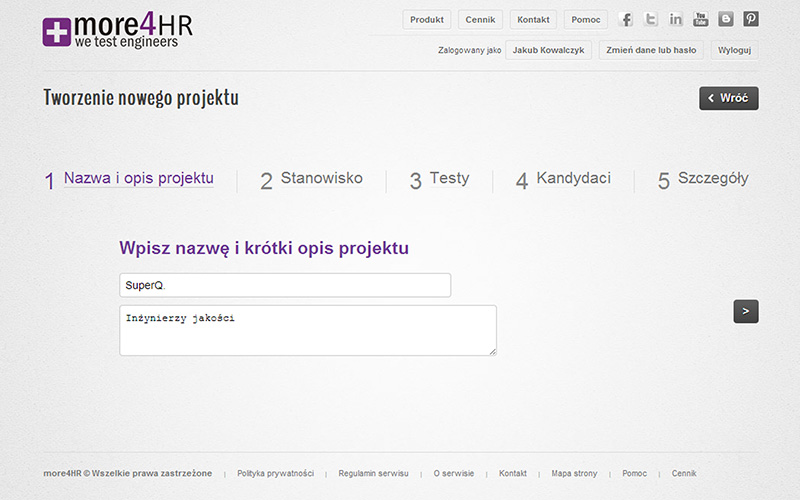This screenshot has width=800, height=500.
Task: Open the Pinterest social icon
Action: (751, 19)
